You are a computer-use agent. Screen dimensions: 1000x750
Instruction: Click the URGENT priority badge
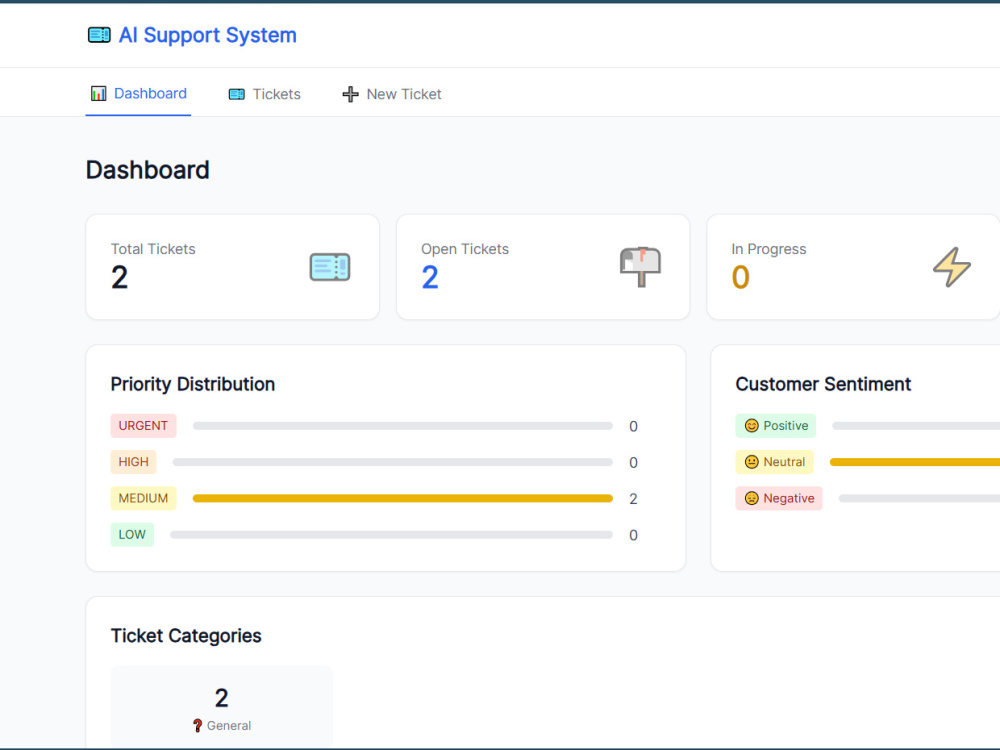click(x=143, y=426)
